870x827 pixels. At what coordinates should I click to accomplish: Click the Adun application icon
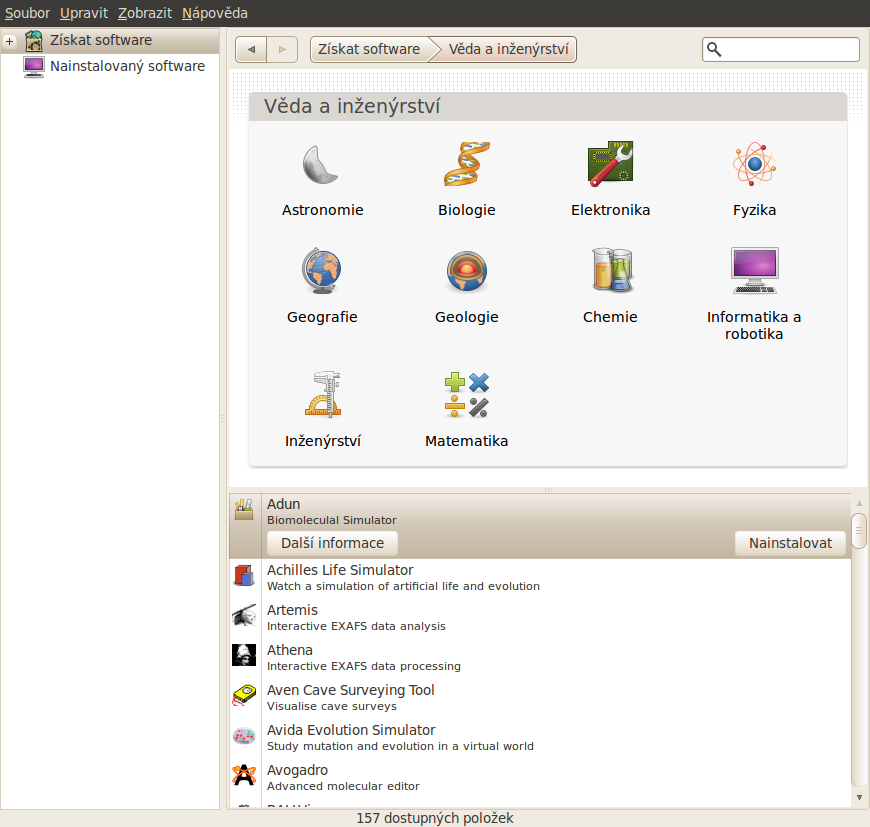[244, 509]
